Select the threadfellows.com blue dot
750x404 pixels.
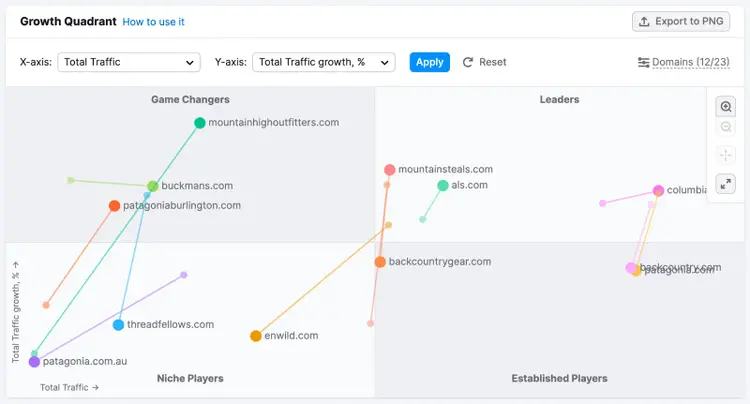118,325
